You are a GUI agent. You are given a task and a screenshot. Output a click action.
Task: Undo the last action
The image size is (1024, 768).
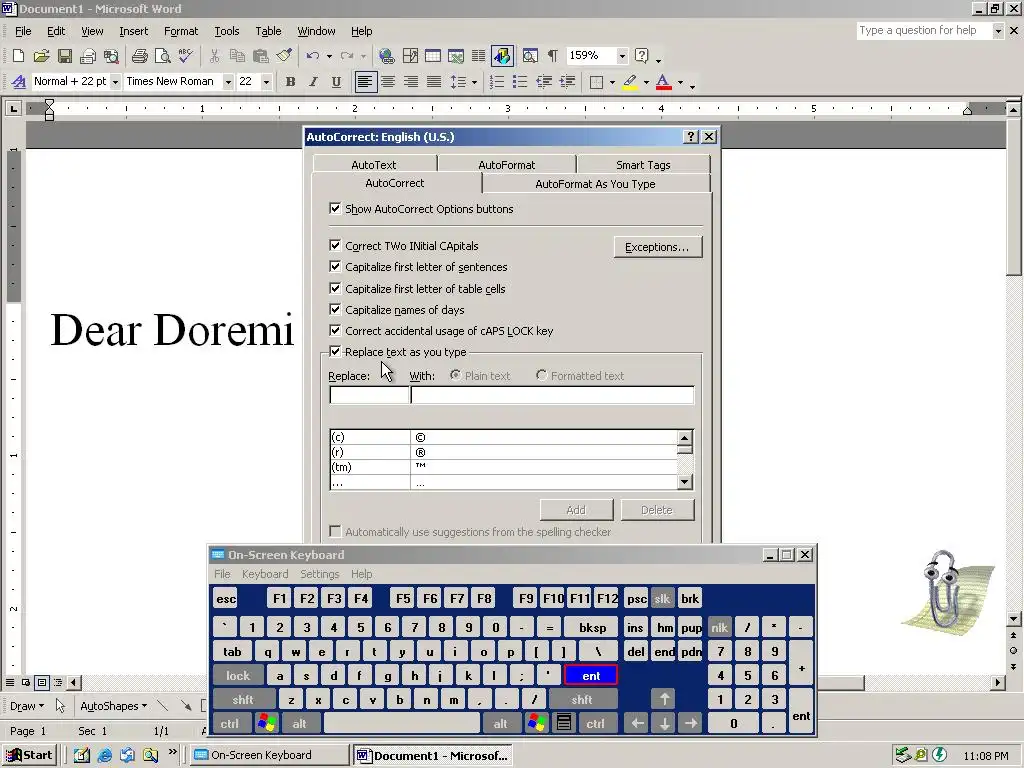pyautogui.click(x=313, y=56)
